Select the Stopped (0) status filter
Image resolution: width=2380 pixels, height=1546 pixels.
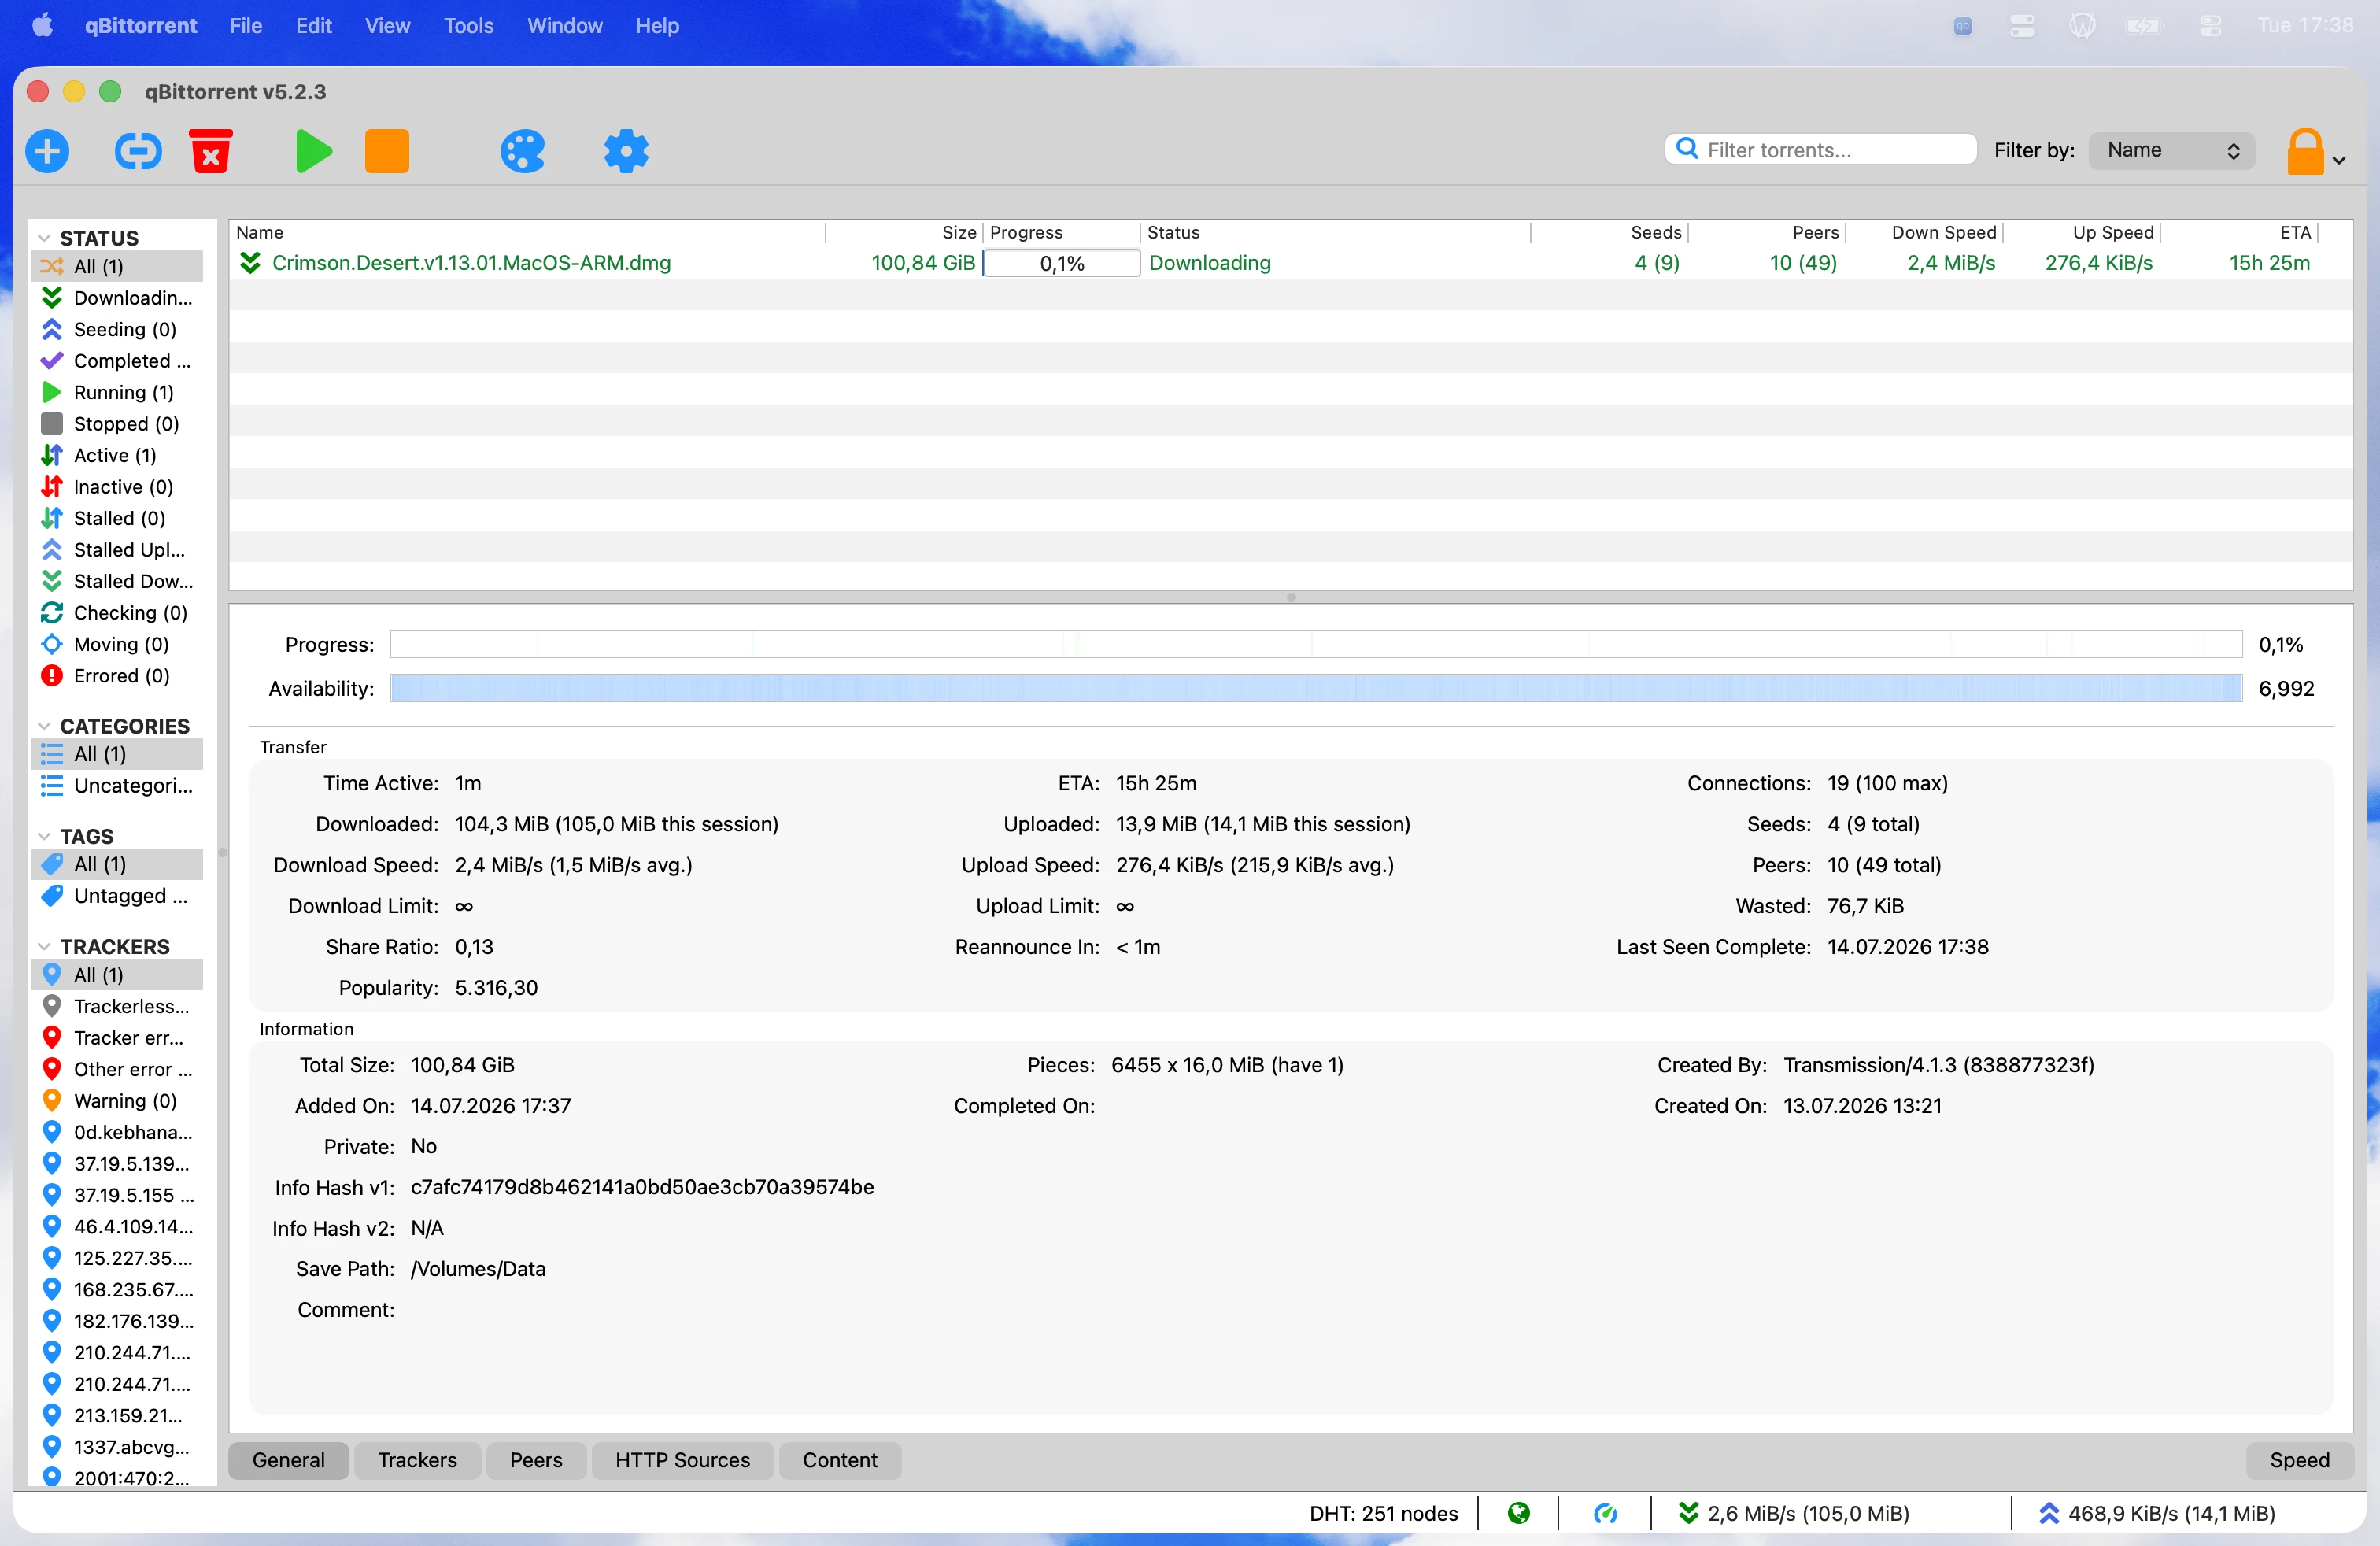click(118, 424)
